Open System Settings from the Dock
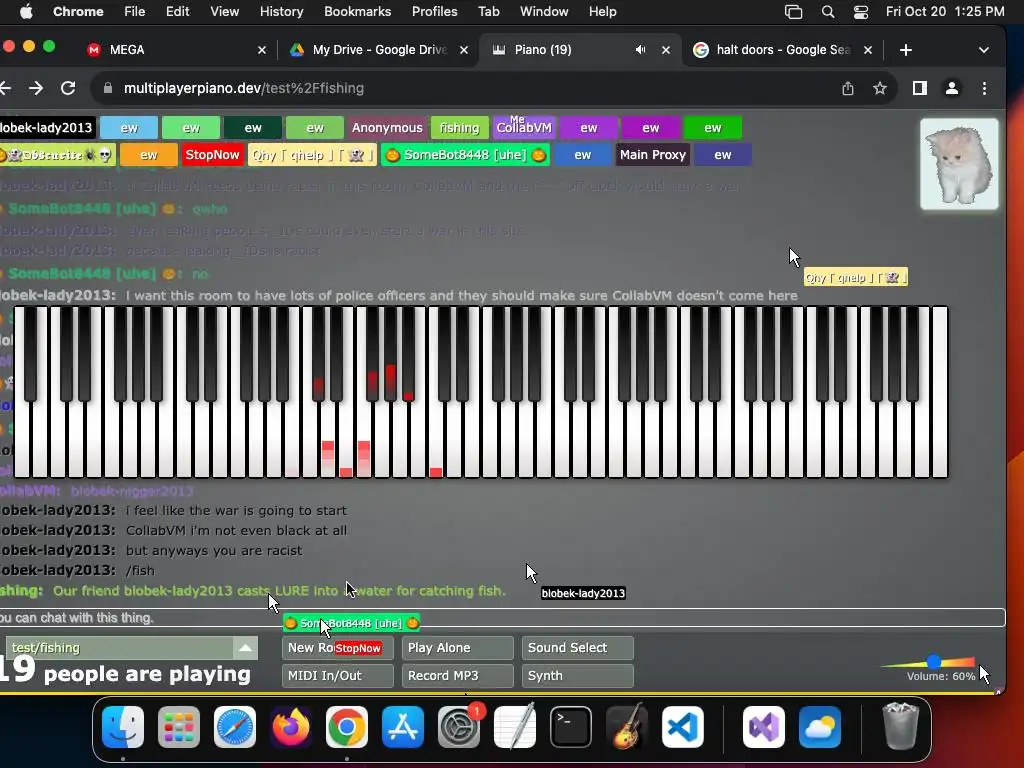Image resolution: width=1024 pixels, height=768 pixels. 458,726
